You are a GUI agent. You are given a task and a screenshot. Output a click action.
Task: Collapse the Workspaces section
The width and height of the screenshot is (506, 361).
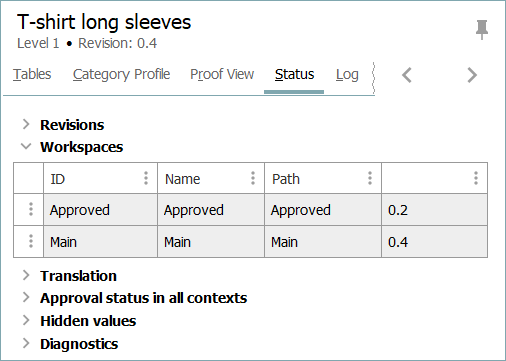pos(26,146)
